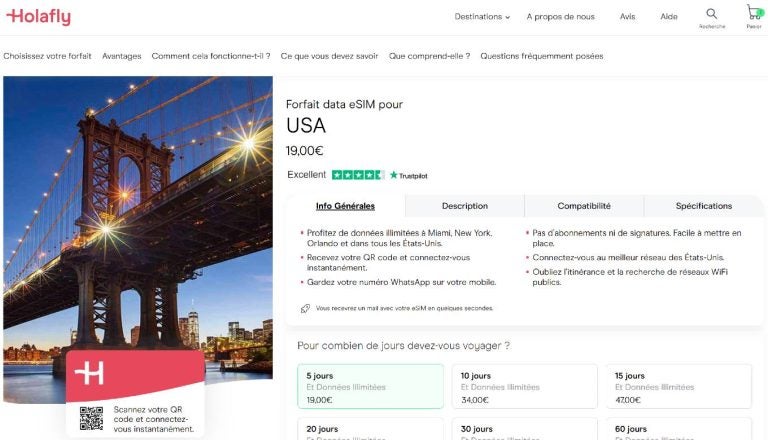Switch to the Description tab
The width and height of the screenshot is (768, 440).
[465, 206]
